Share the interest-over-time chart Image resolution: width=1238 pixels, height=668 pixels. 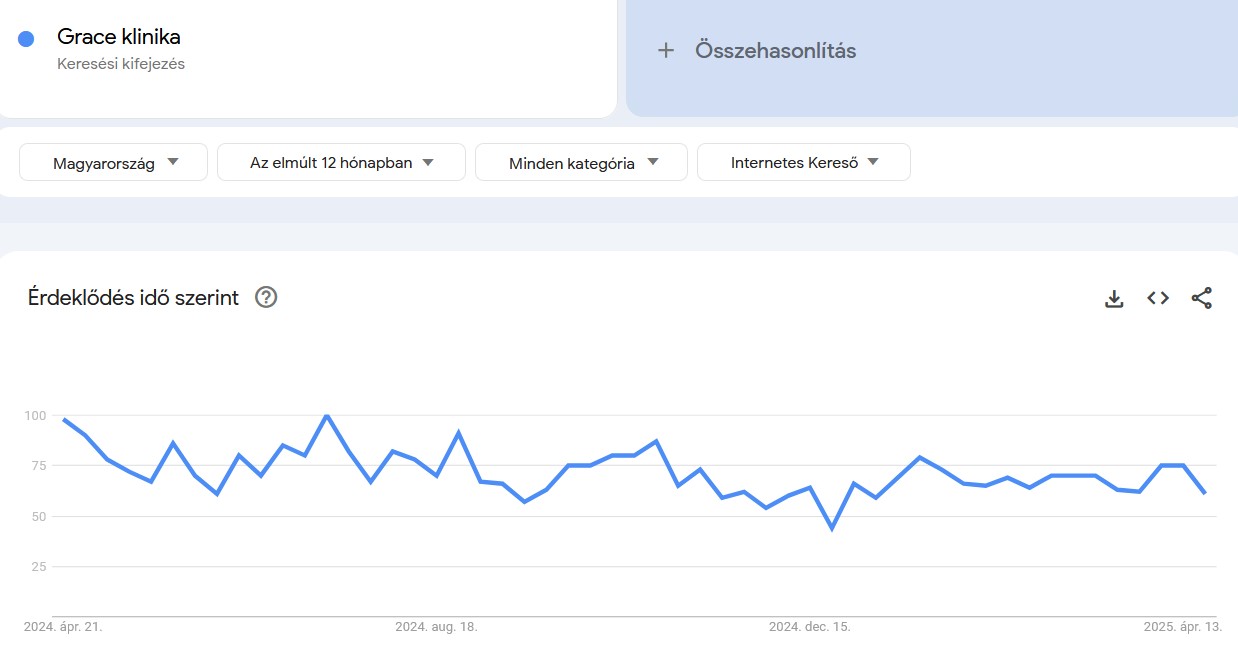[1202, 297]
